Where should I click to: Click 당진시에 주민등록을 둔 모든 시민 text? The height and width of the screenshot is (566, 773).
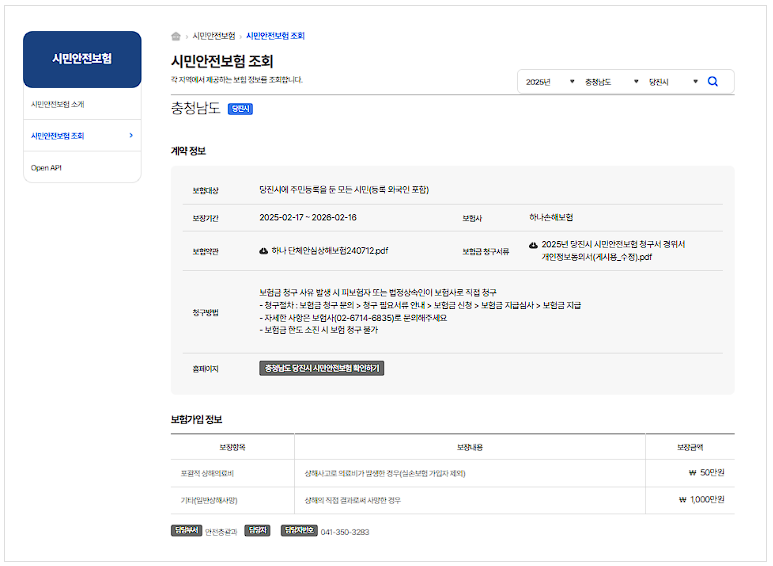[344, 190]
